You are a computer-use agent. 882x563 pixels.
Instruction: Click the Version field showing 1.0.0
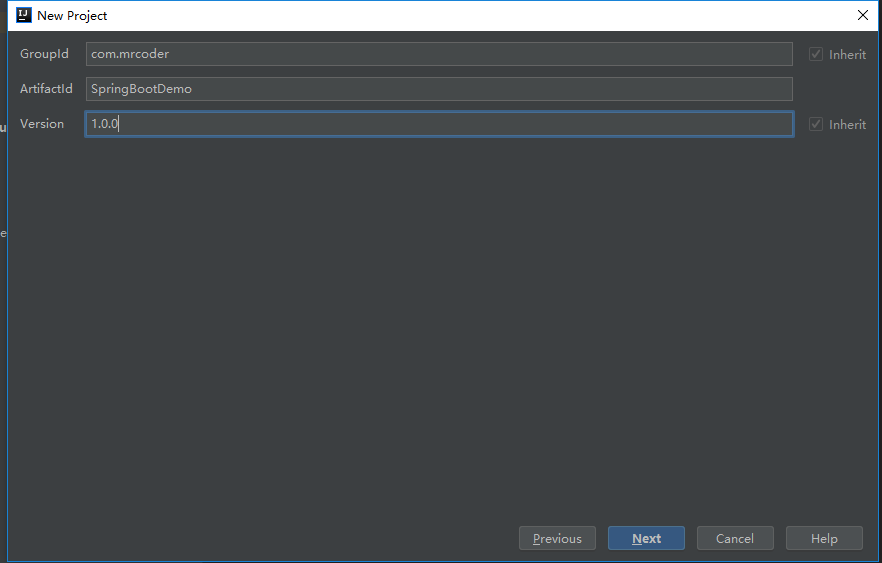[439, 124]
